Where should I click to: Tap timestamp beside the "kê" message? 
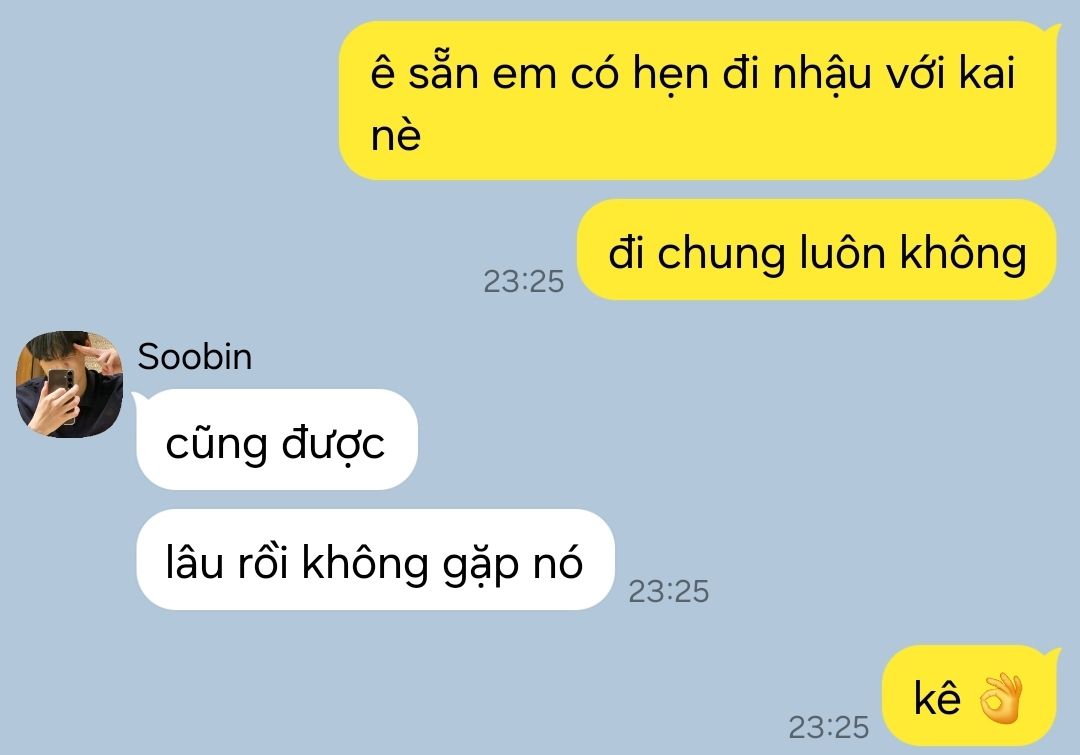pos(829,727)
